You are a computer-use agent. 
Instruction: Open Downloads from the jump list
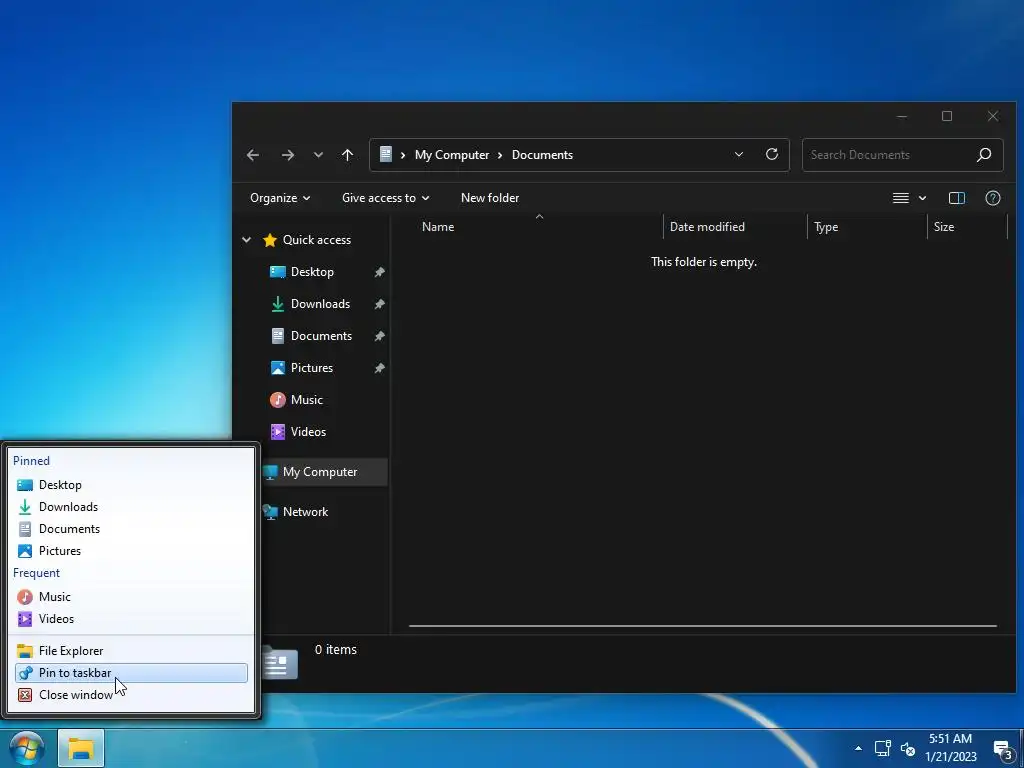[x=131, y=507]
